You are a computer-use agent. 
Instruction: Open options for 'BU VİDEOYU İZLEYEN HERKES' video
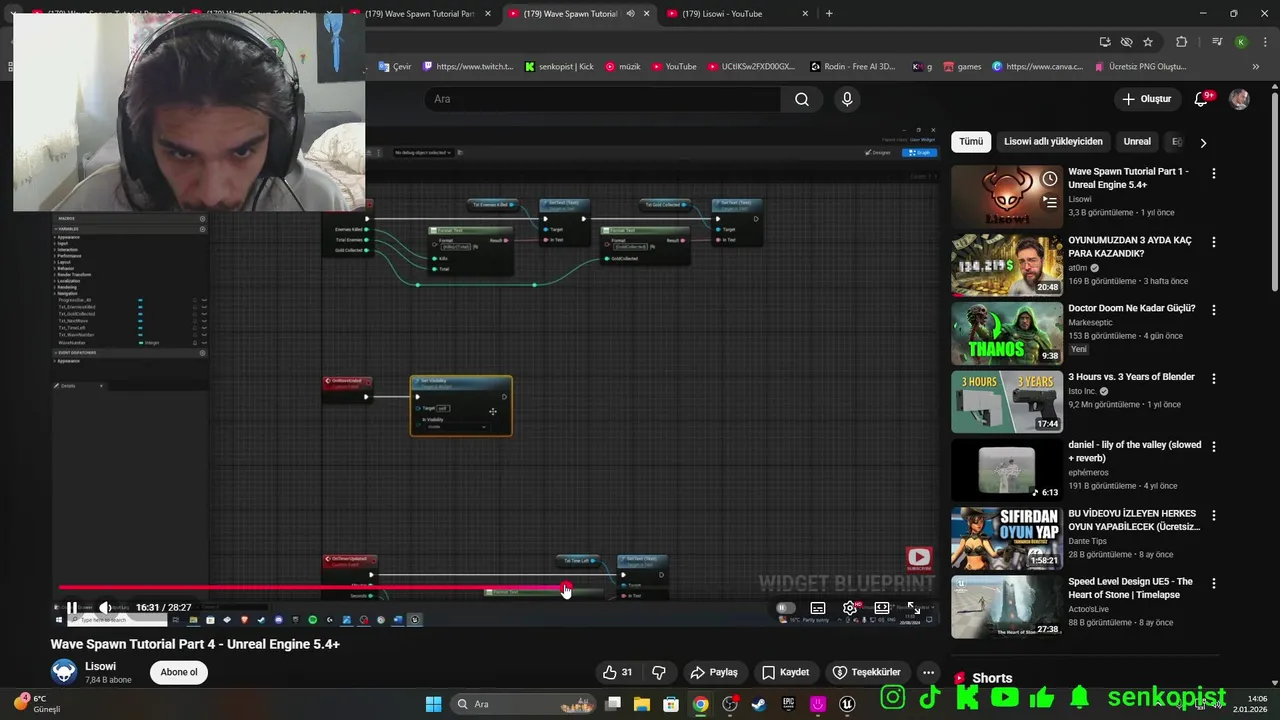[x=1214, y=516]
